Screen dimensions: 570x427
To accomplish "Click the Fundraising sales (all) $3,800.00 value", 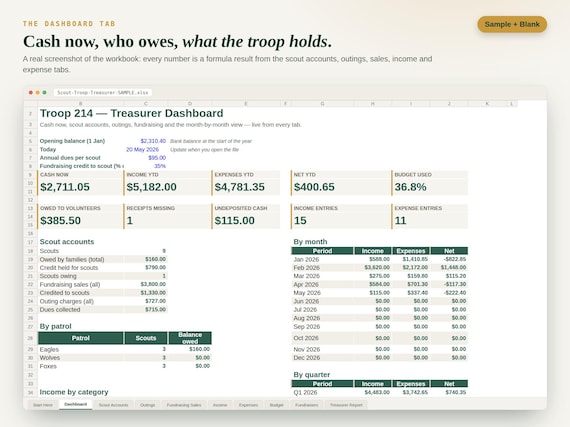I will [x=153, y=284].
